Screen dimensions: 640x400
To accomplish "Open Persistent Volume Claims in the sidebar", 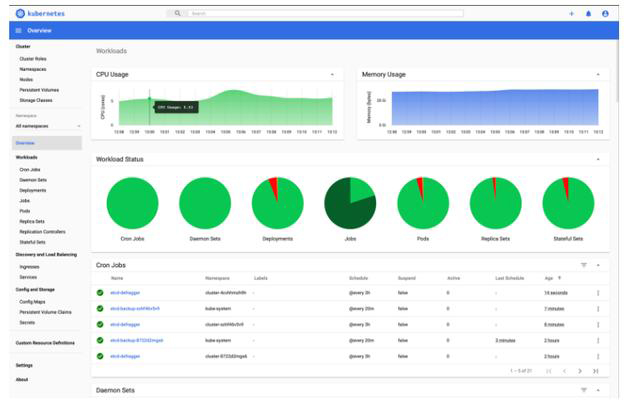I will pyautogui.click(x=45, y=312).
